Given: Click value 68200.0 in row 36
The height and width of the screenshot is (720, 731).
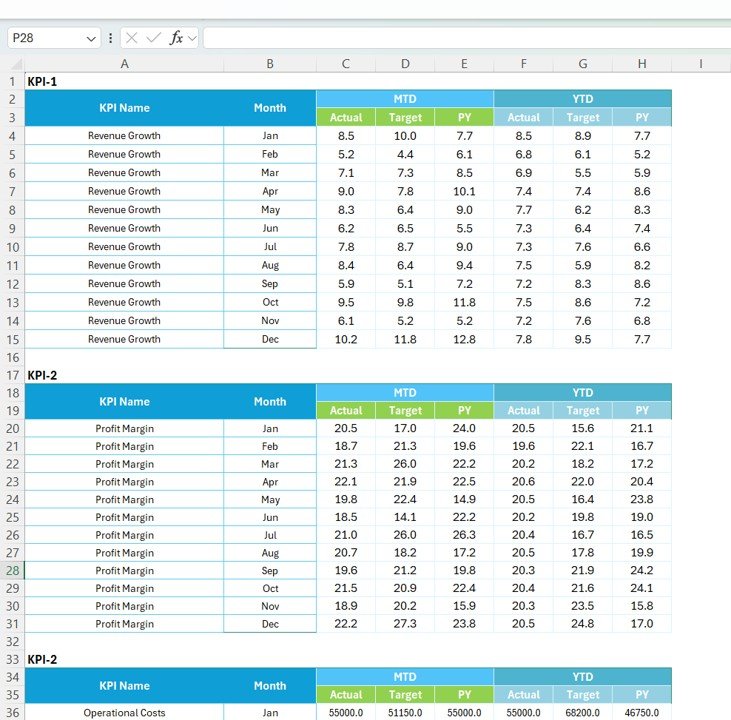Looking at the screenshot, I should [x=583, y=713].
